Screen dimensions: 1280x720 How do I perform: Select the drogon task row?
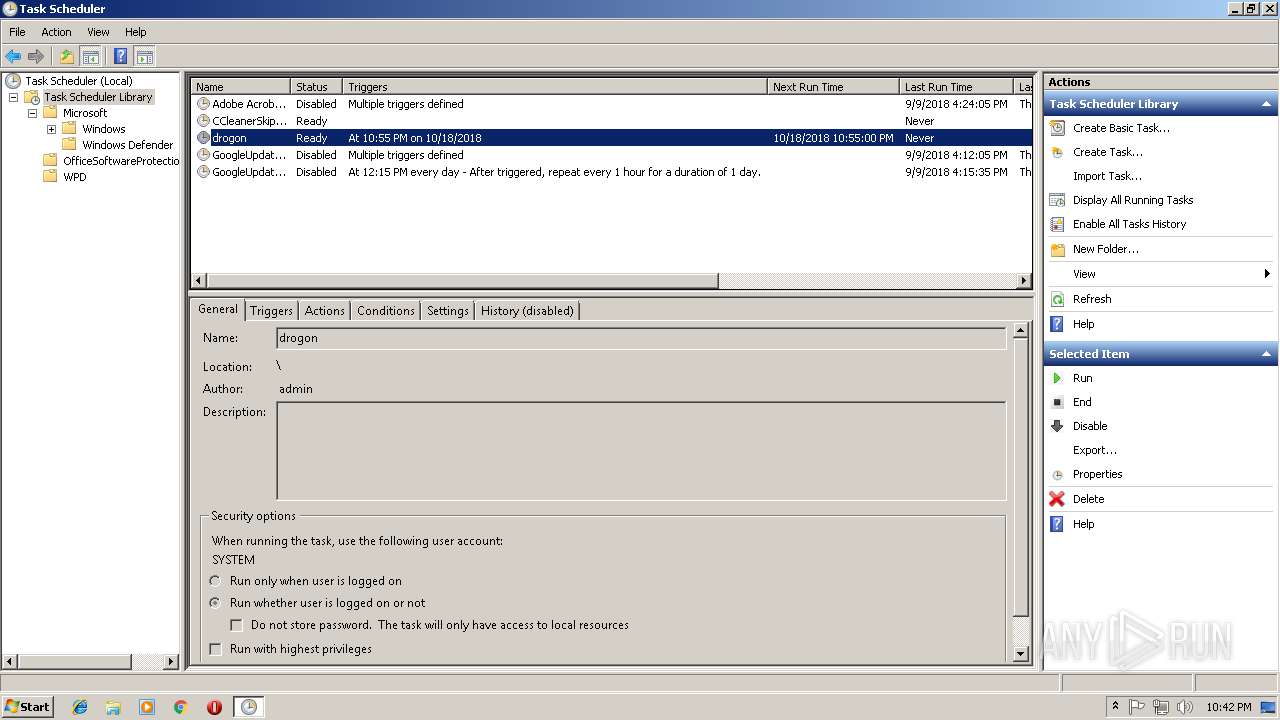coord(611,138)
